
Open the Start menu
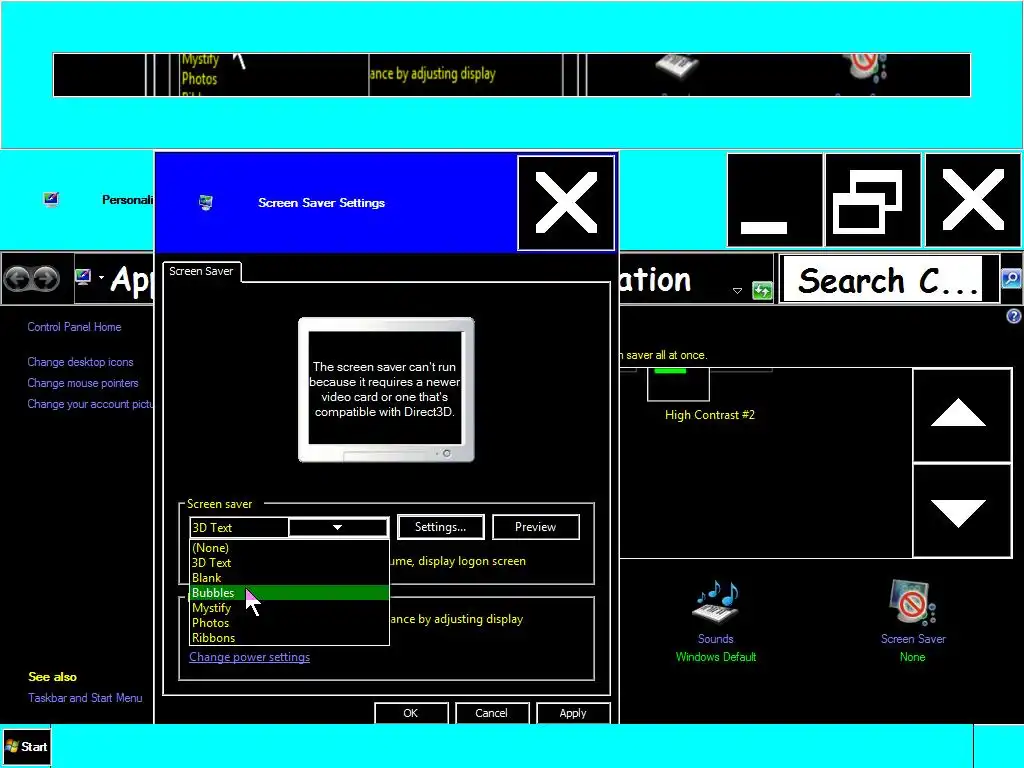point(26,746)
